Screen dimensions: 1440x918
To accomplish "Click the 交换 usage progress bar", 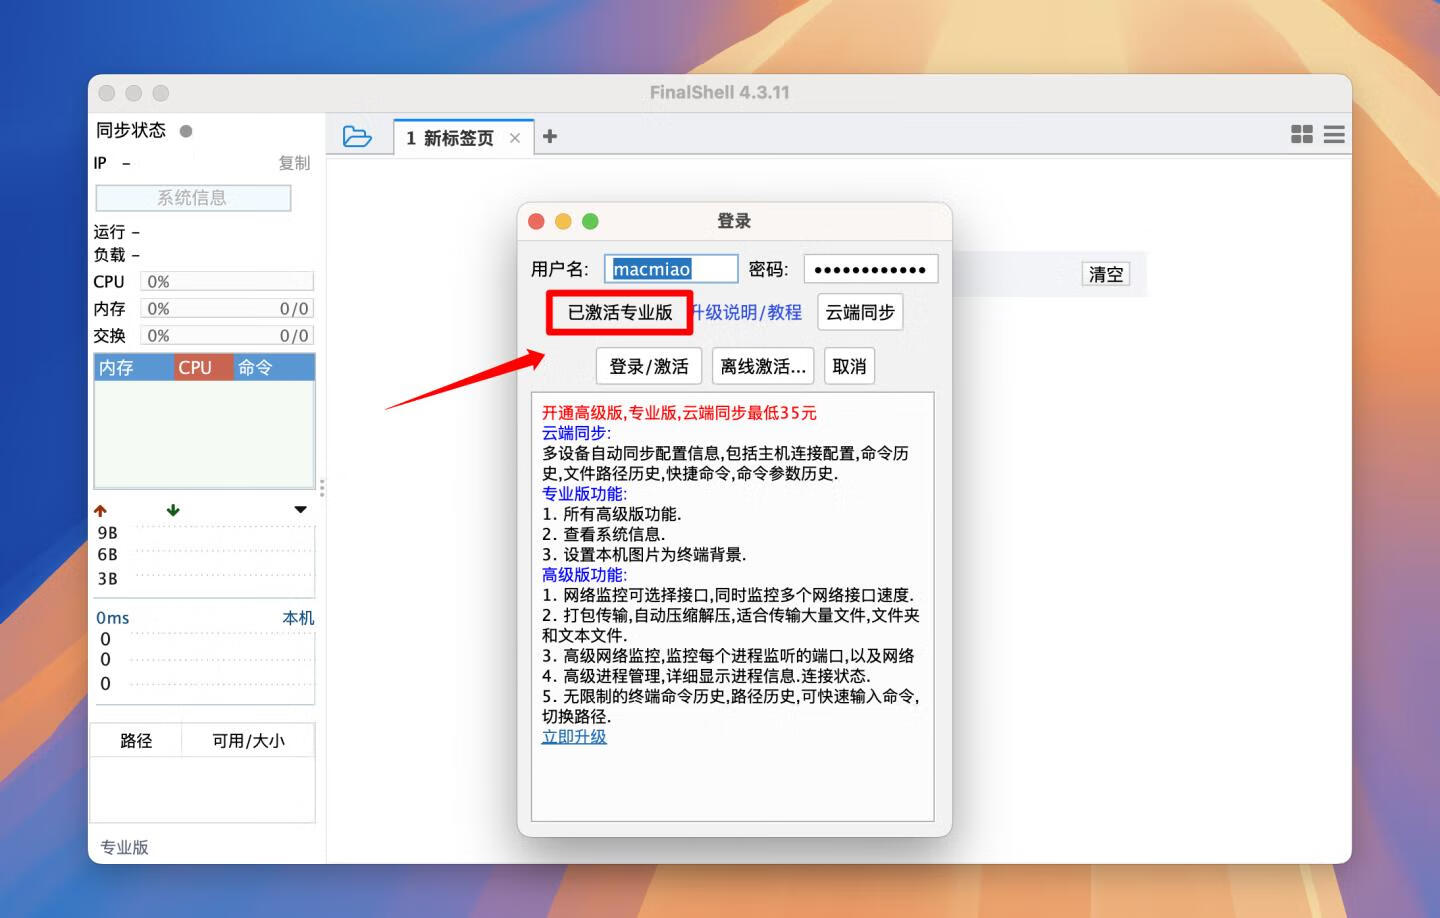I will pyautogui.click(x=227, y=336).
